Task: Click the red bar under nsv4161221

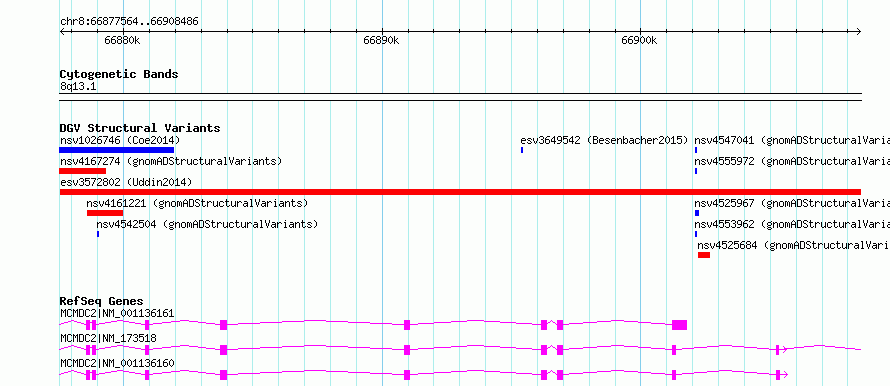Action: point(105,213)
